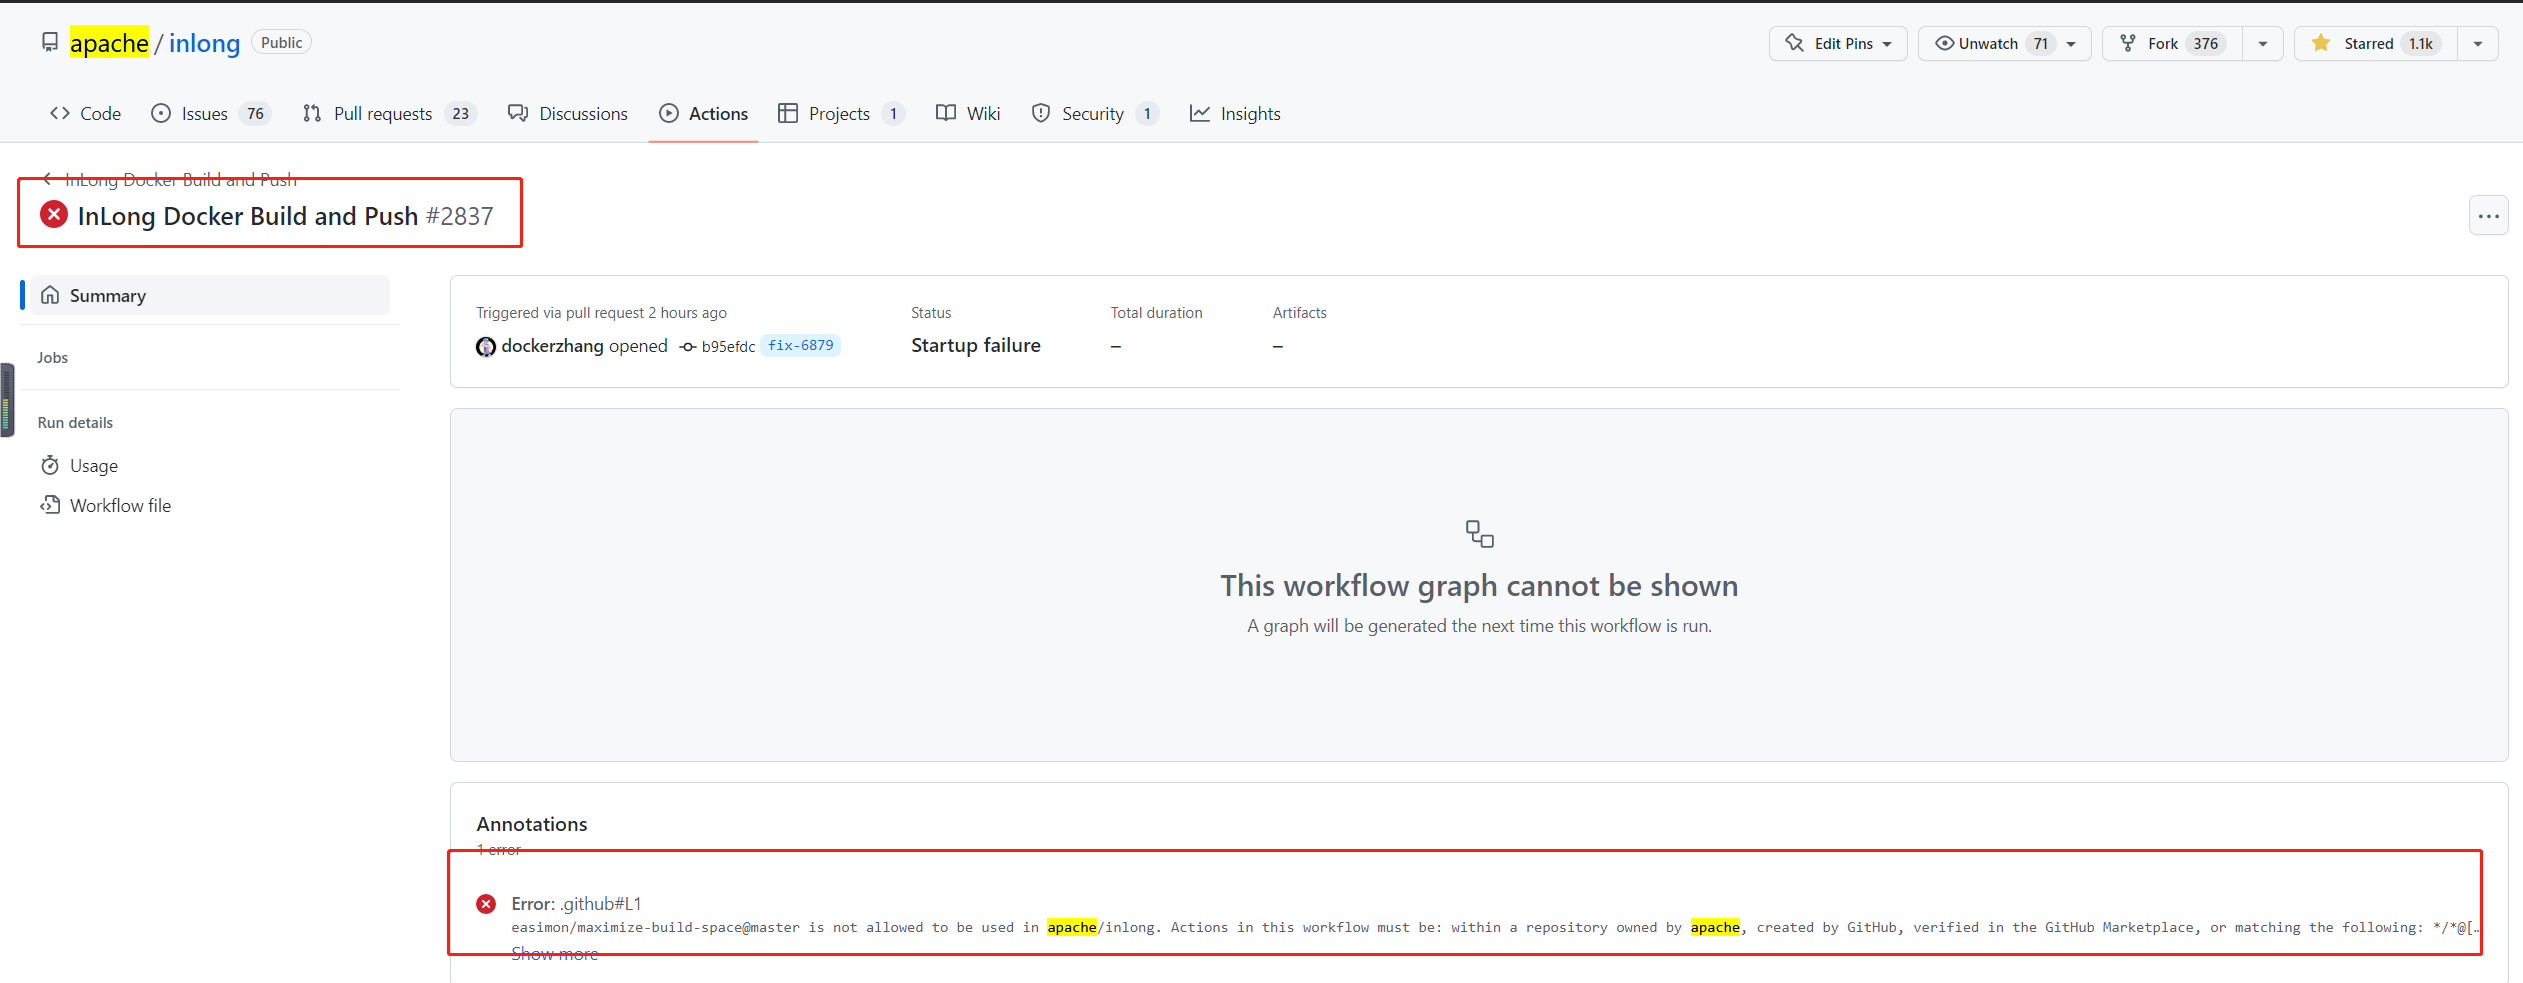The image size is (2523, 983).
Task: Click the star icon
Action: pos(2321,43)
